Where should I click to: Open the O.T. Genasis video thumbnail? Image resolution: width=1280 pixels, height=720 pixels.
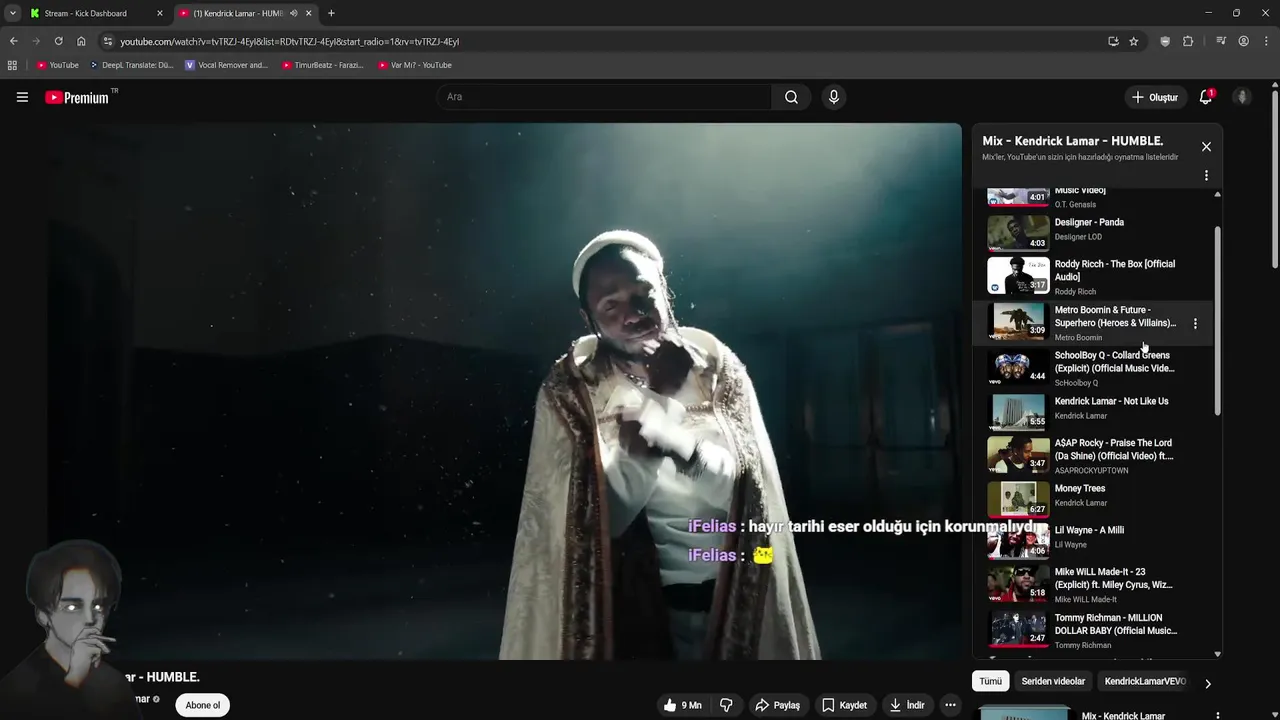pyautogui.click(x=1018, y=196)
